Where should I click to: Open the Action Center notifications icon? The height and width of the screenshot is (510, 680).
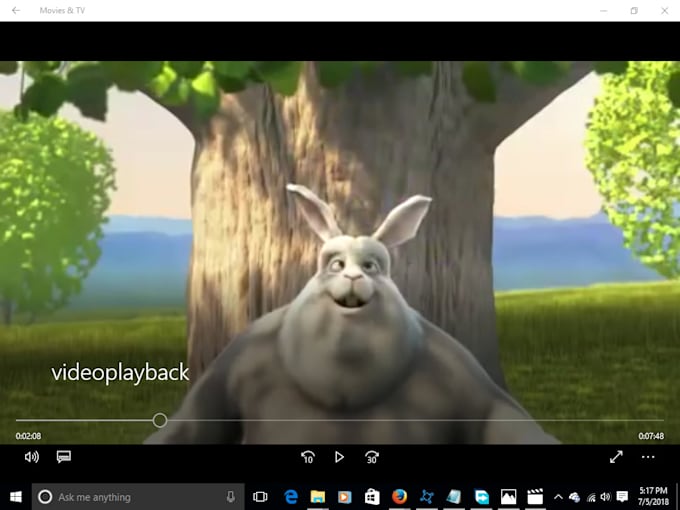pos(622,497)
